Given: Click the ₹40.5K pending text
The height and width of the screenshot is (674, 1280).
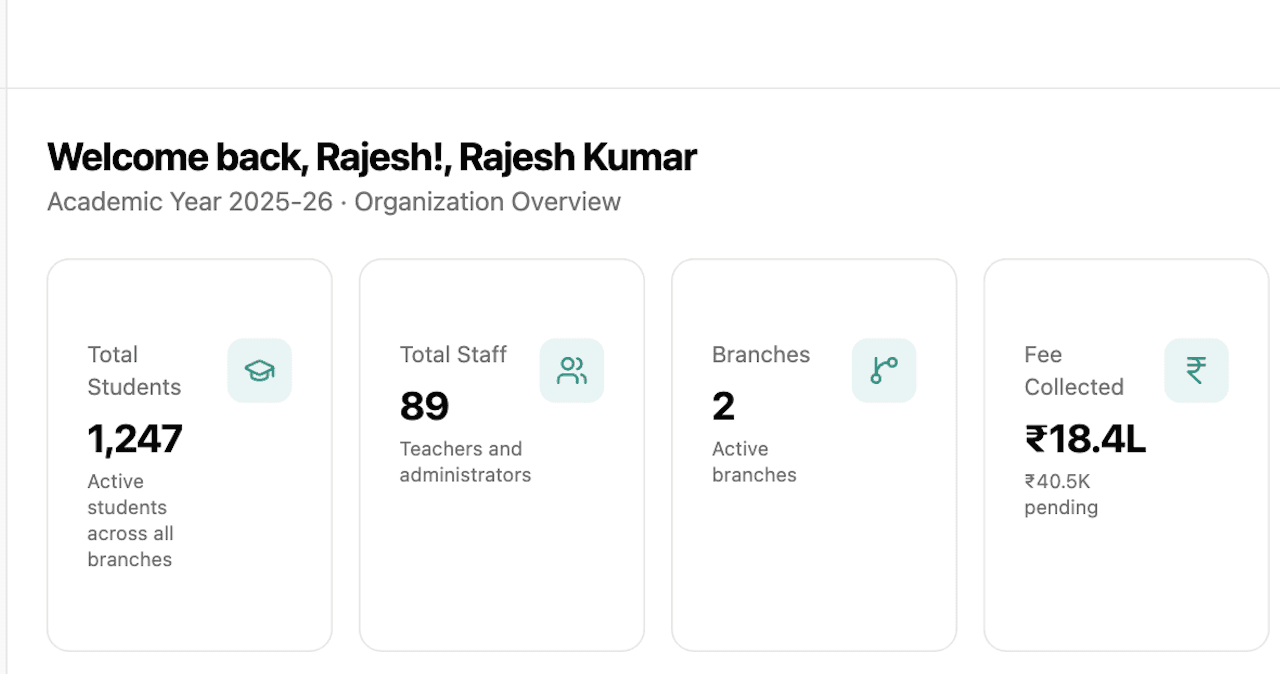Looking at the screenshot, I should click(x=1061, y=495).
